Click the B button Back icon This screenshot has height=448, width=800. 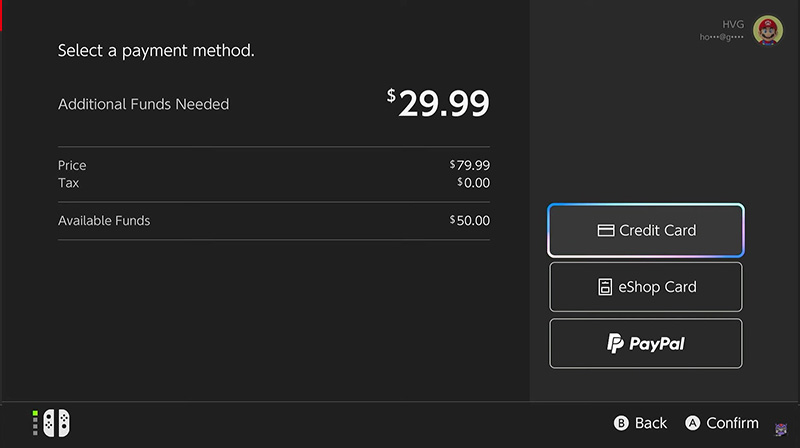621,423
